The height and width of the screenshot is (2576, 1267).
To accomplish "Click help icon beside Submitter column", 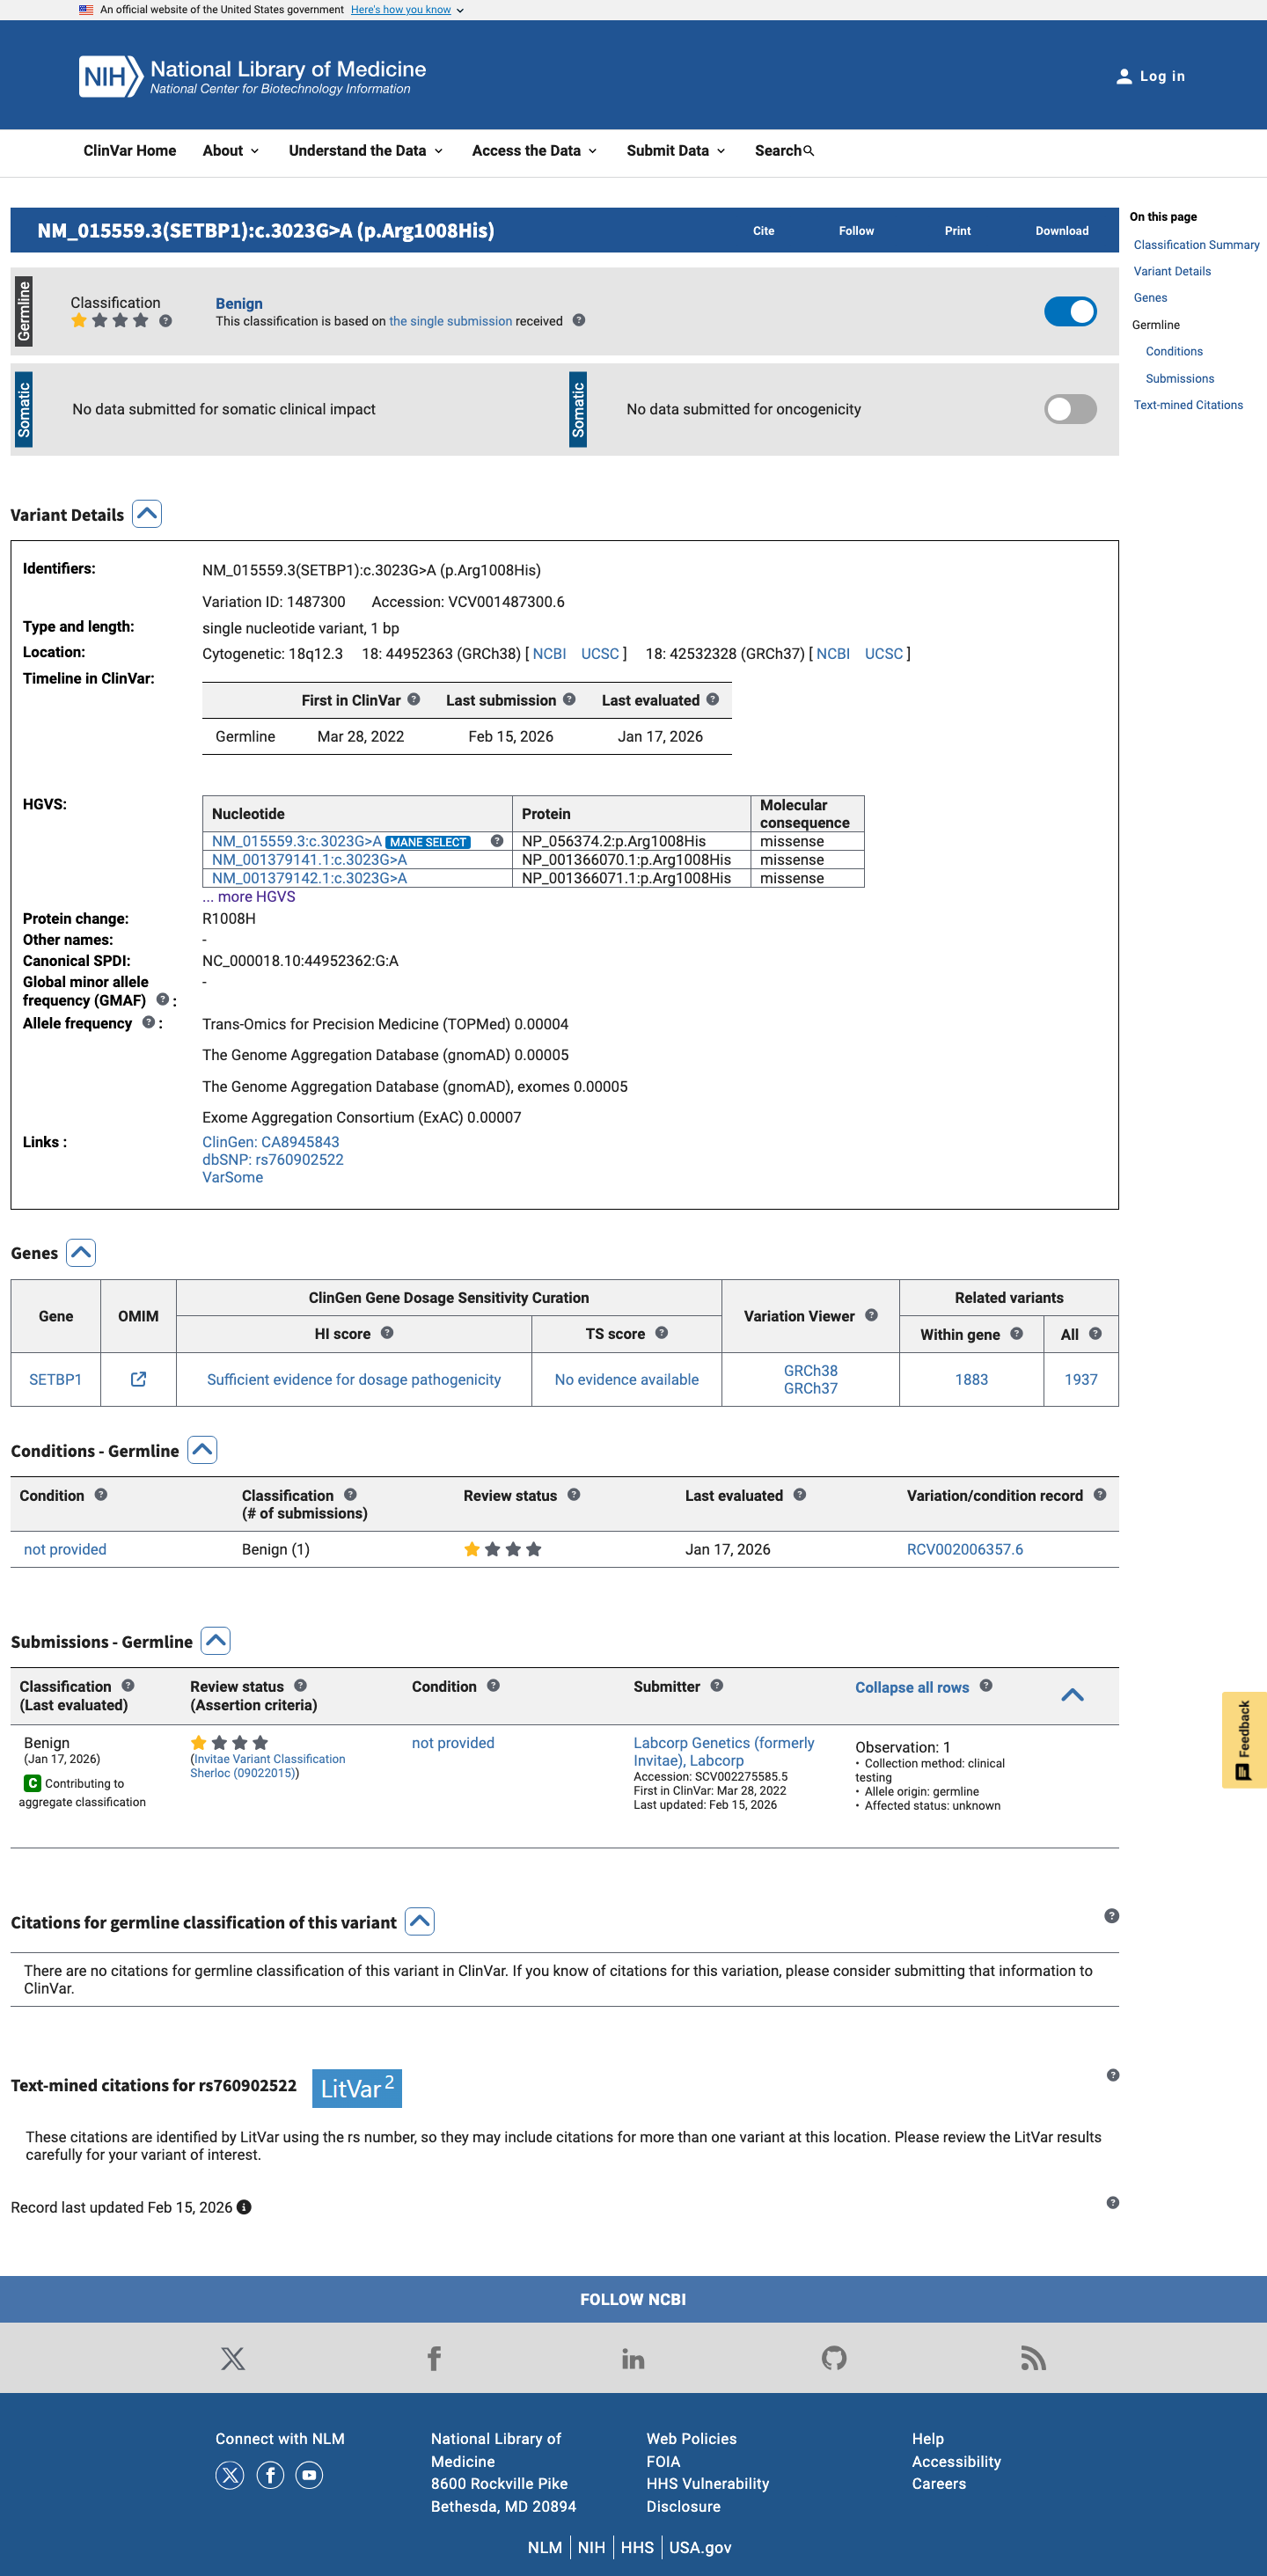I will pos(717,1686).
